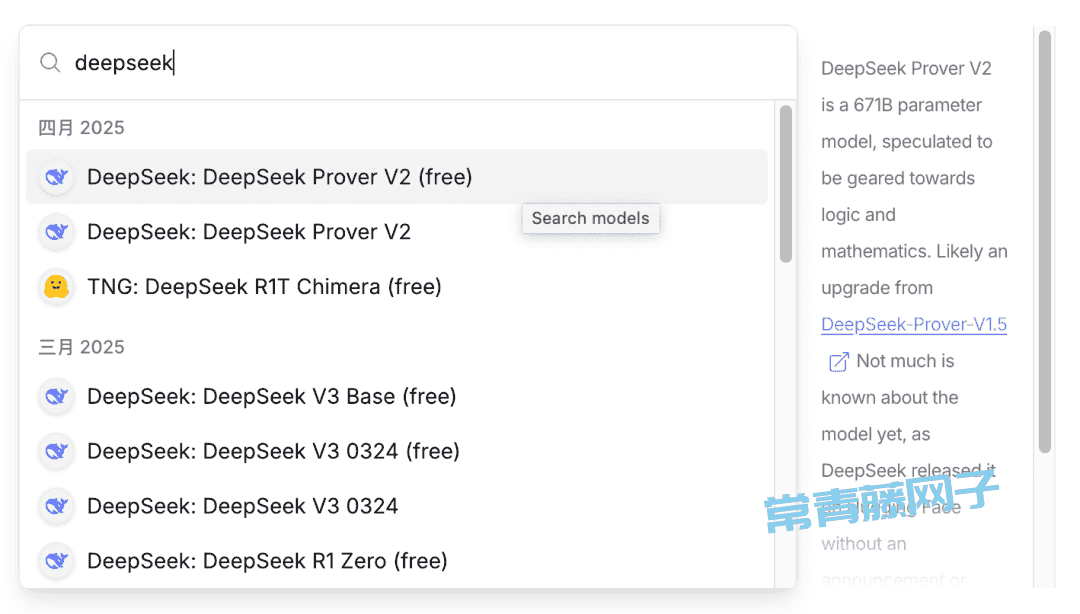Viewport: 1080px width, 614px height.
Task: Click the model list scrollbar thumb
Action: pyautogui.click(x=786, y=184)
